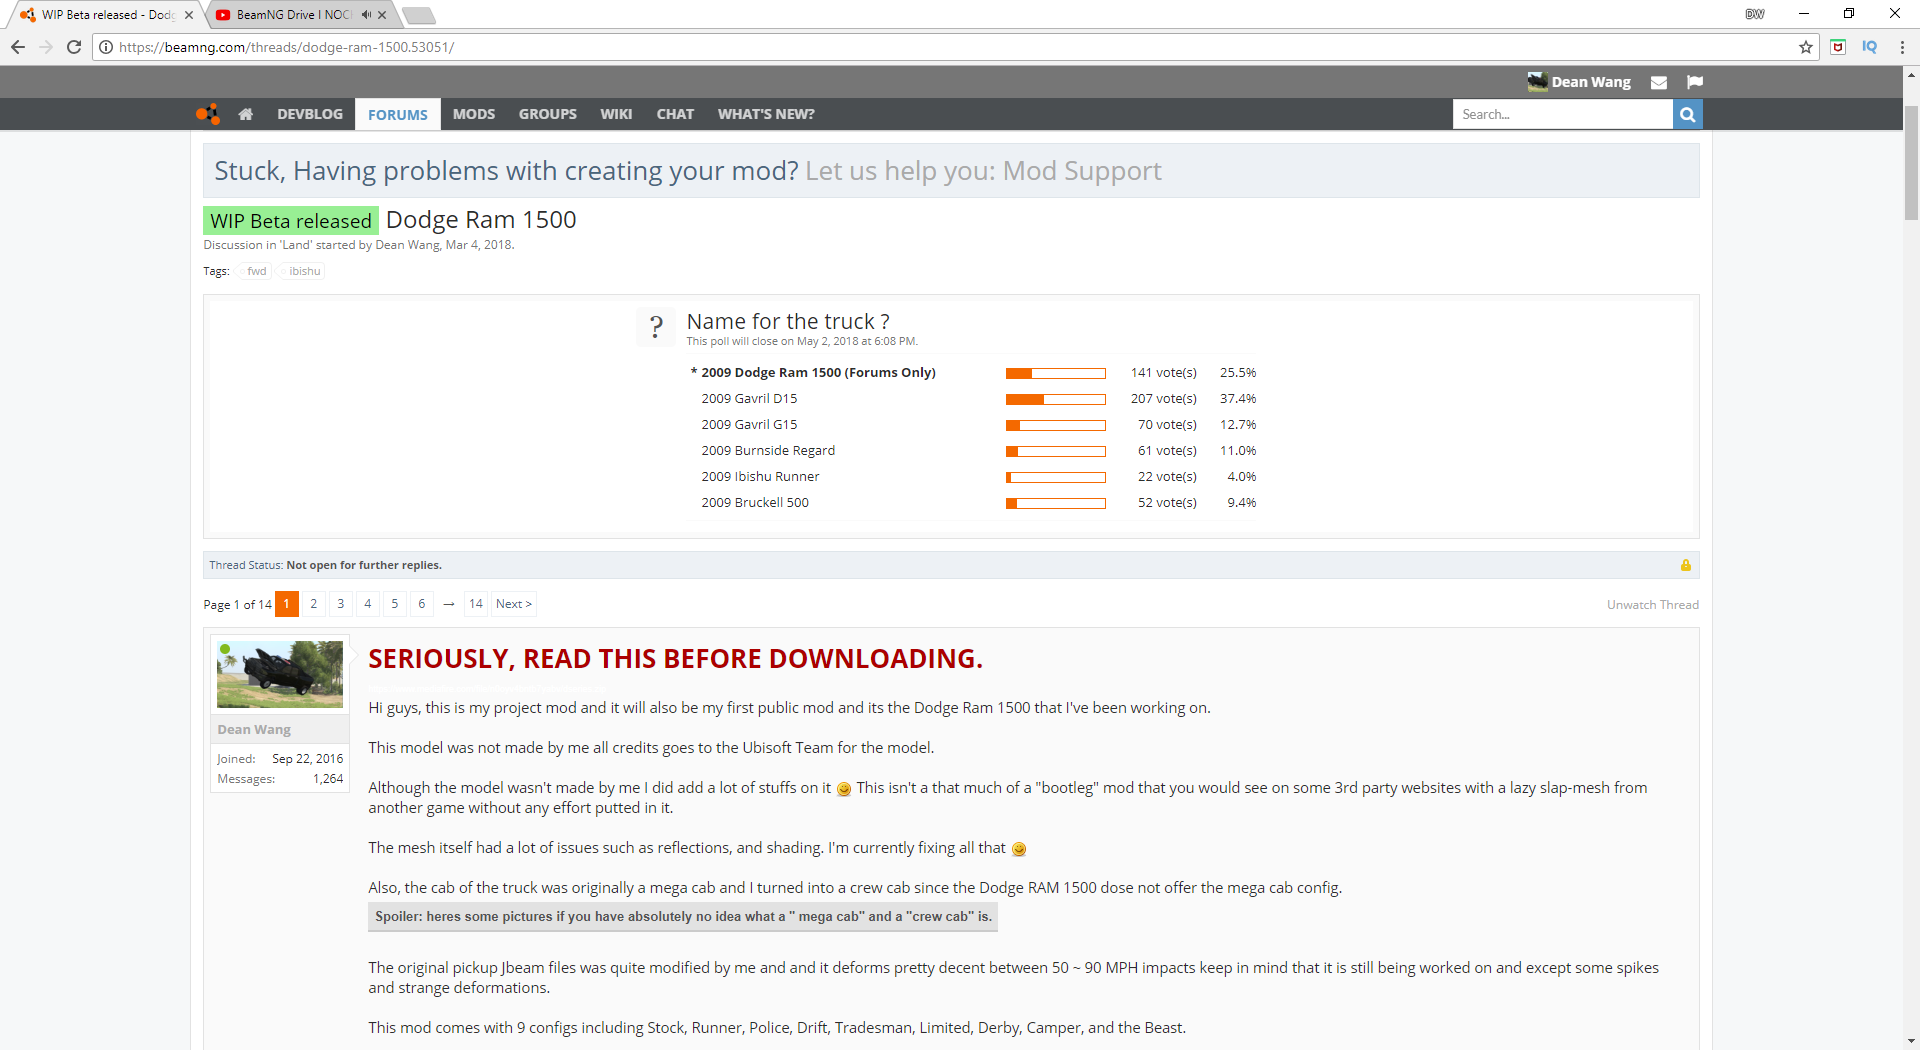The width and height of the screenshot is (1920, 1050).
Task: Click the current page 1 button
Action: pyautogui.click(x=287, y=604)
